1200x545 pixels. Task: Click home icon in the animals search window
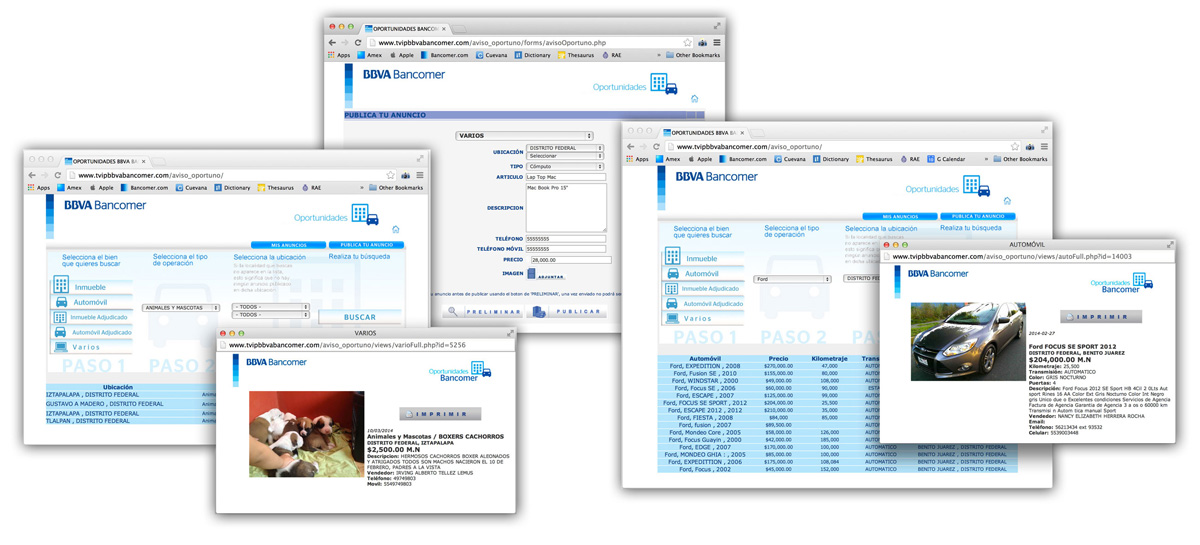(395, 230)
